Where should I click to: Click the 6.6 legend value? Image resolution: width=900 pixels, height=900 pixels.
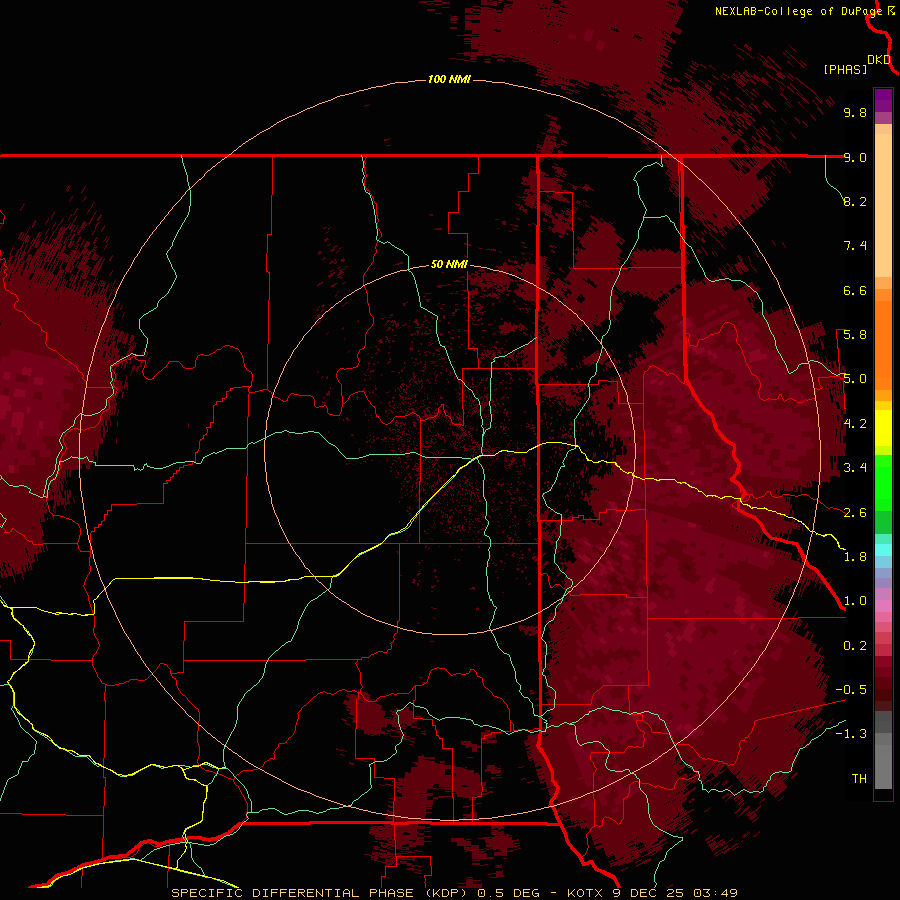coord(855,290)
